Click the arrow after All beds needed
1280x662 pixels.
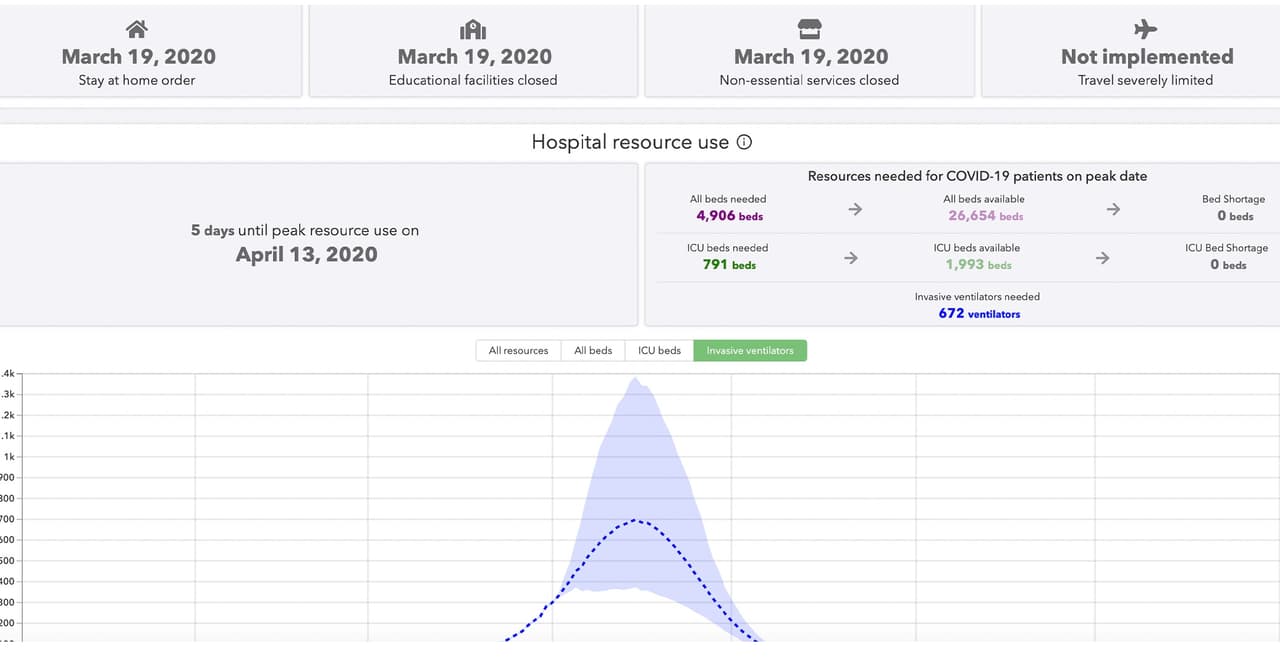pos(855,209)
